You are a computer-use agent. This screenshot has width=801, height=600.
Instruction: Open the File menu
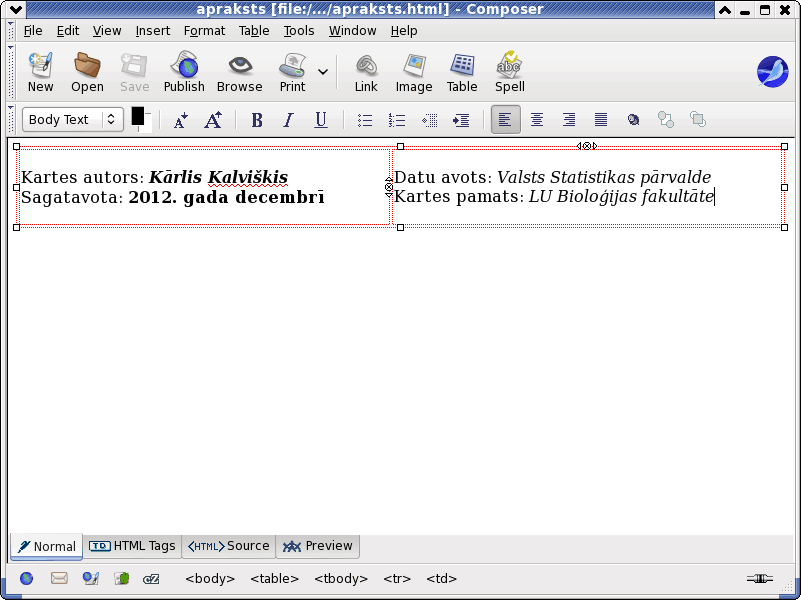coord(33,31)
